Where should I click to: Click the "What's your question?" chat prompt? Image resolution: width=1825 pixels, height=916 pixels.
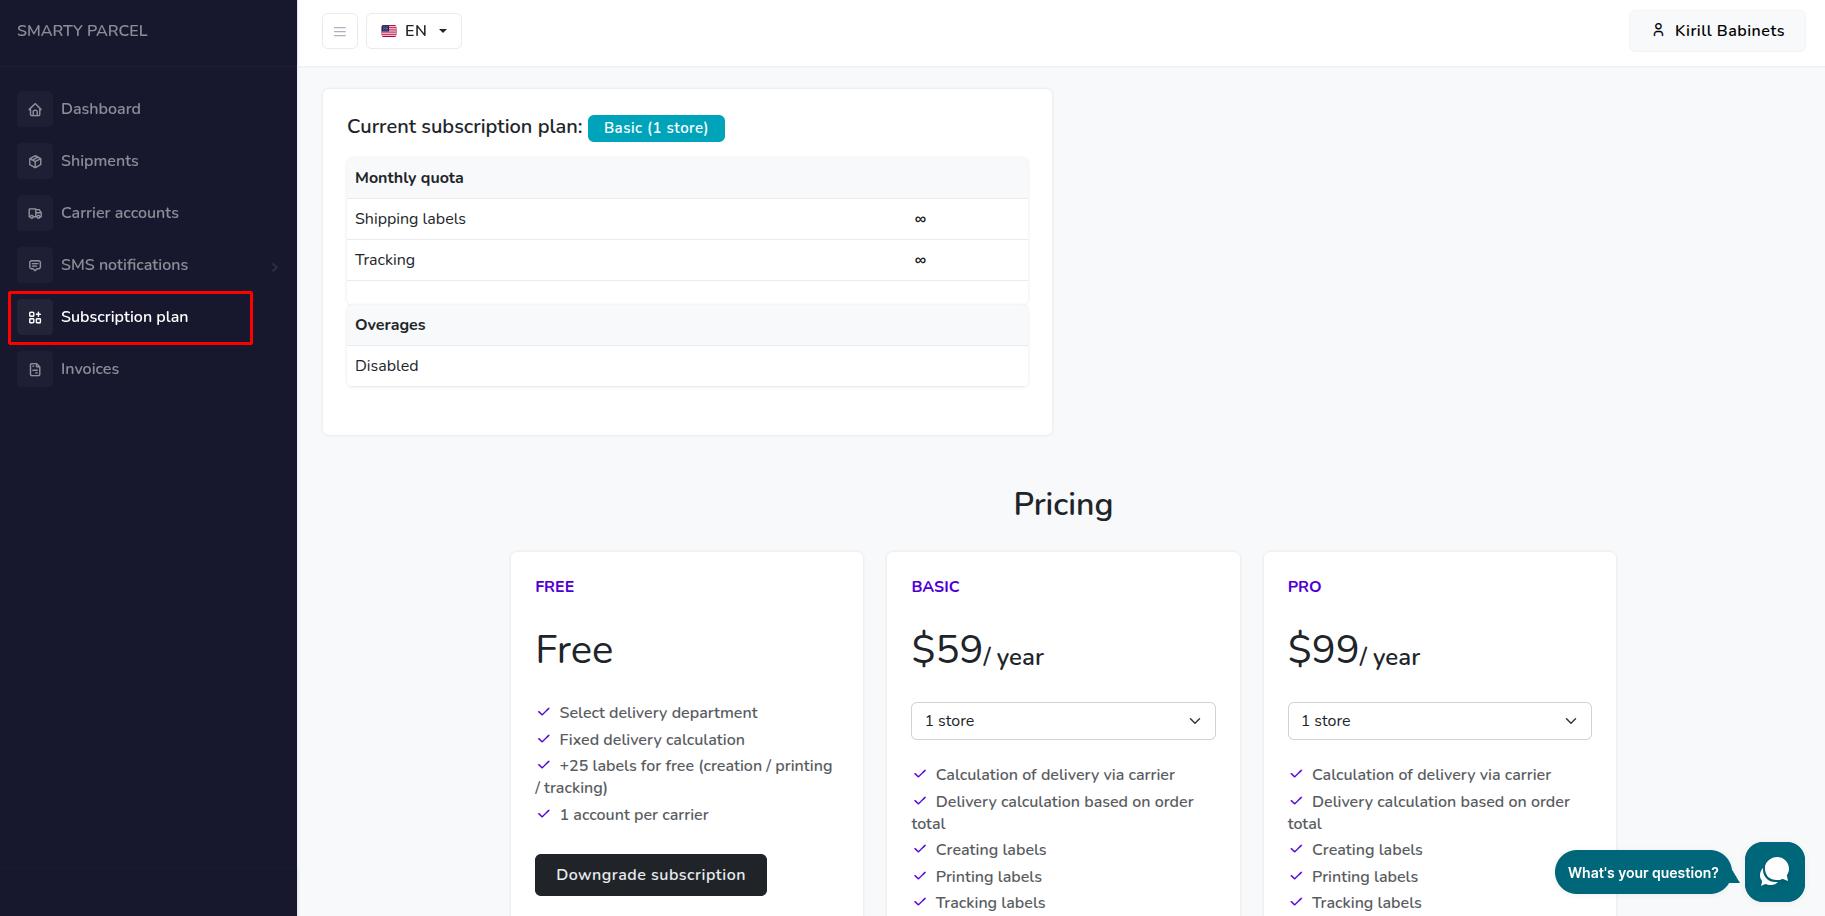[x=1642, y=873]
